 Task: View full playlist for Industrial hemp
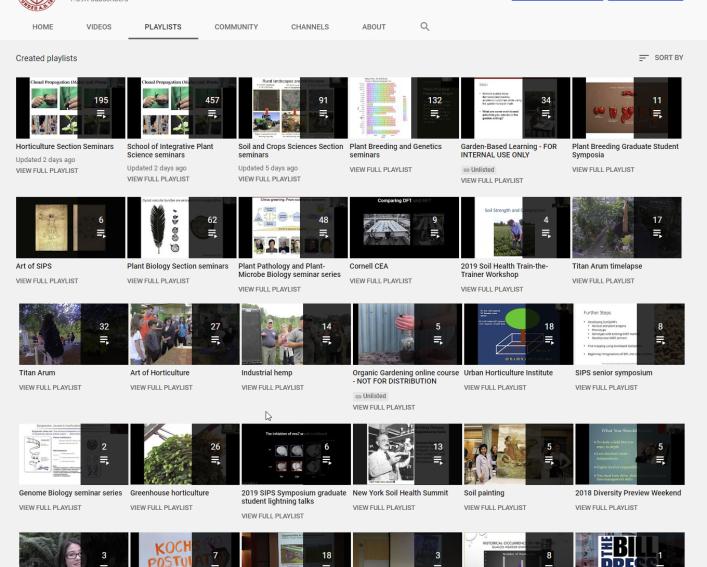[272, 388]
